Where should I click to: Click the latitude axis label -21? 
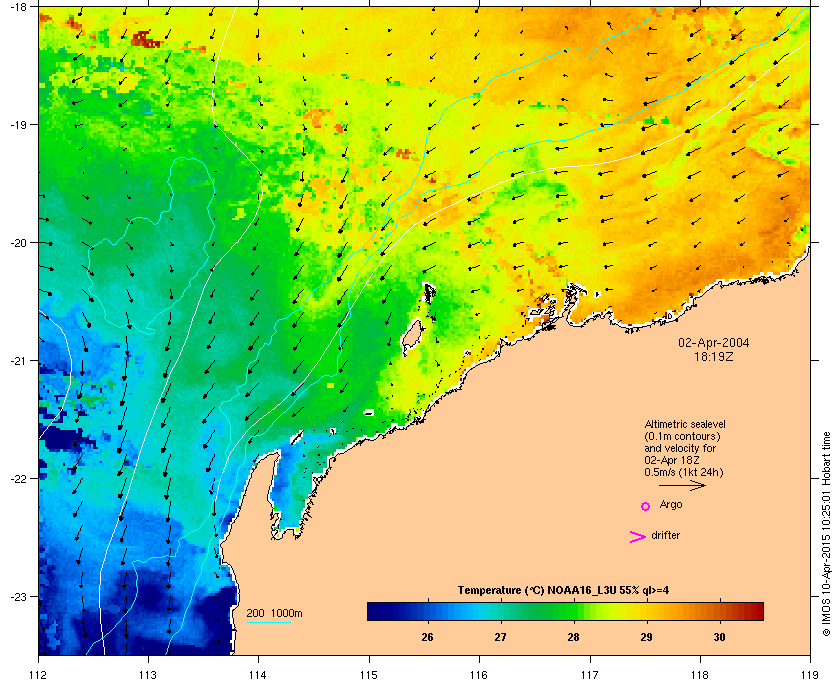point(18,361)
